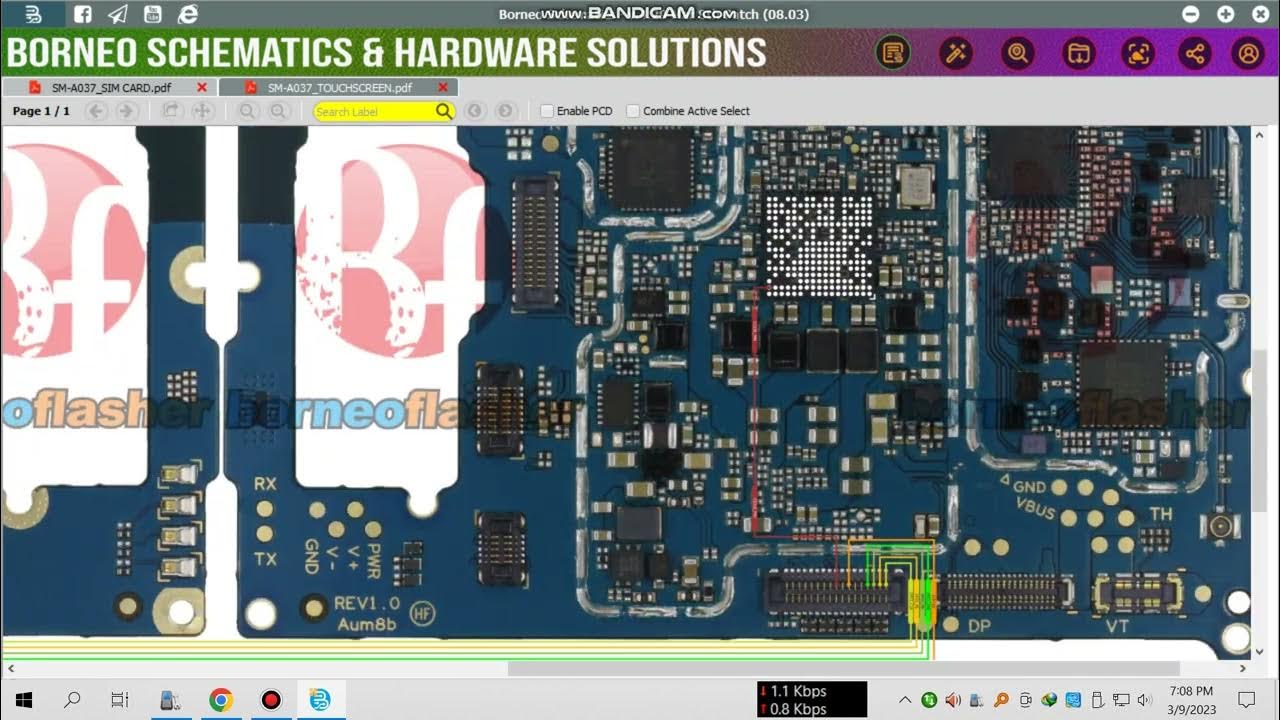Open network status tray icon
The width and height of the screenshot is (1280, 720).
pyautogui.click(x=1121, y=700)
